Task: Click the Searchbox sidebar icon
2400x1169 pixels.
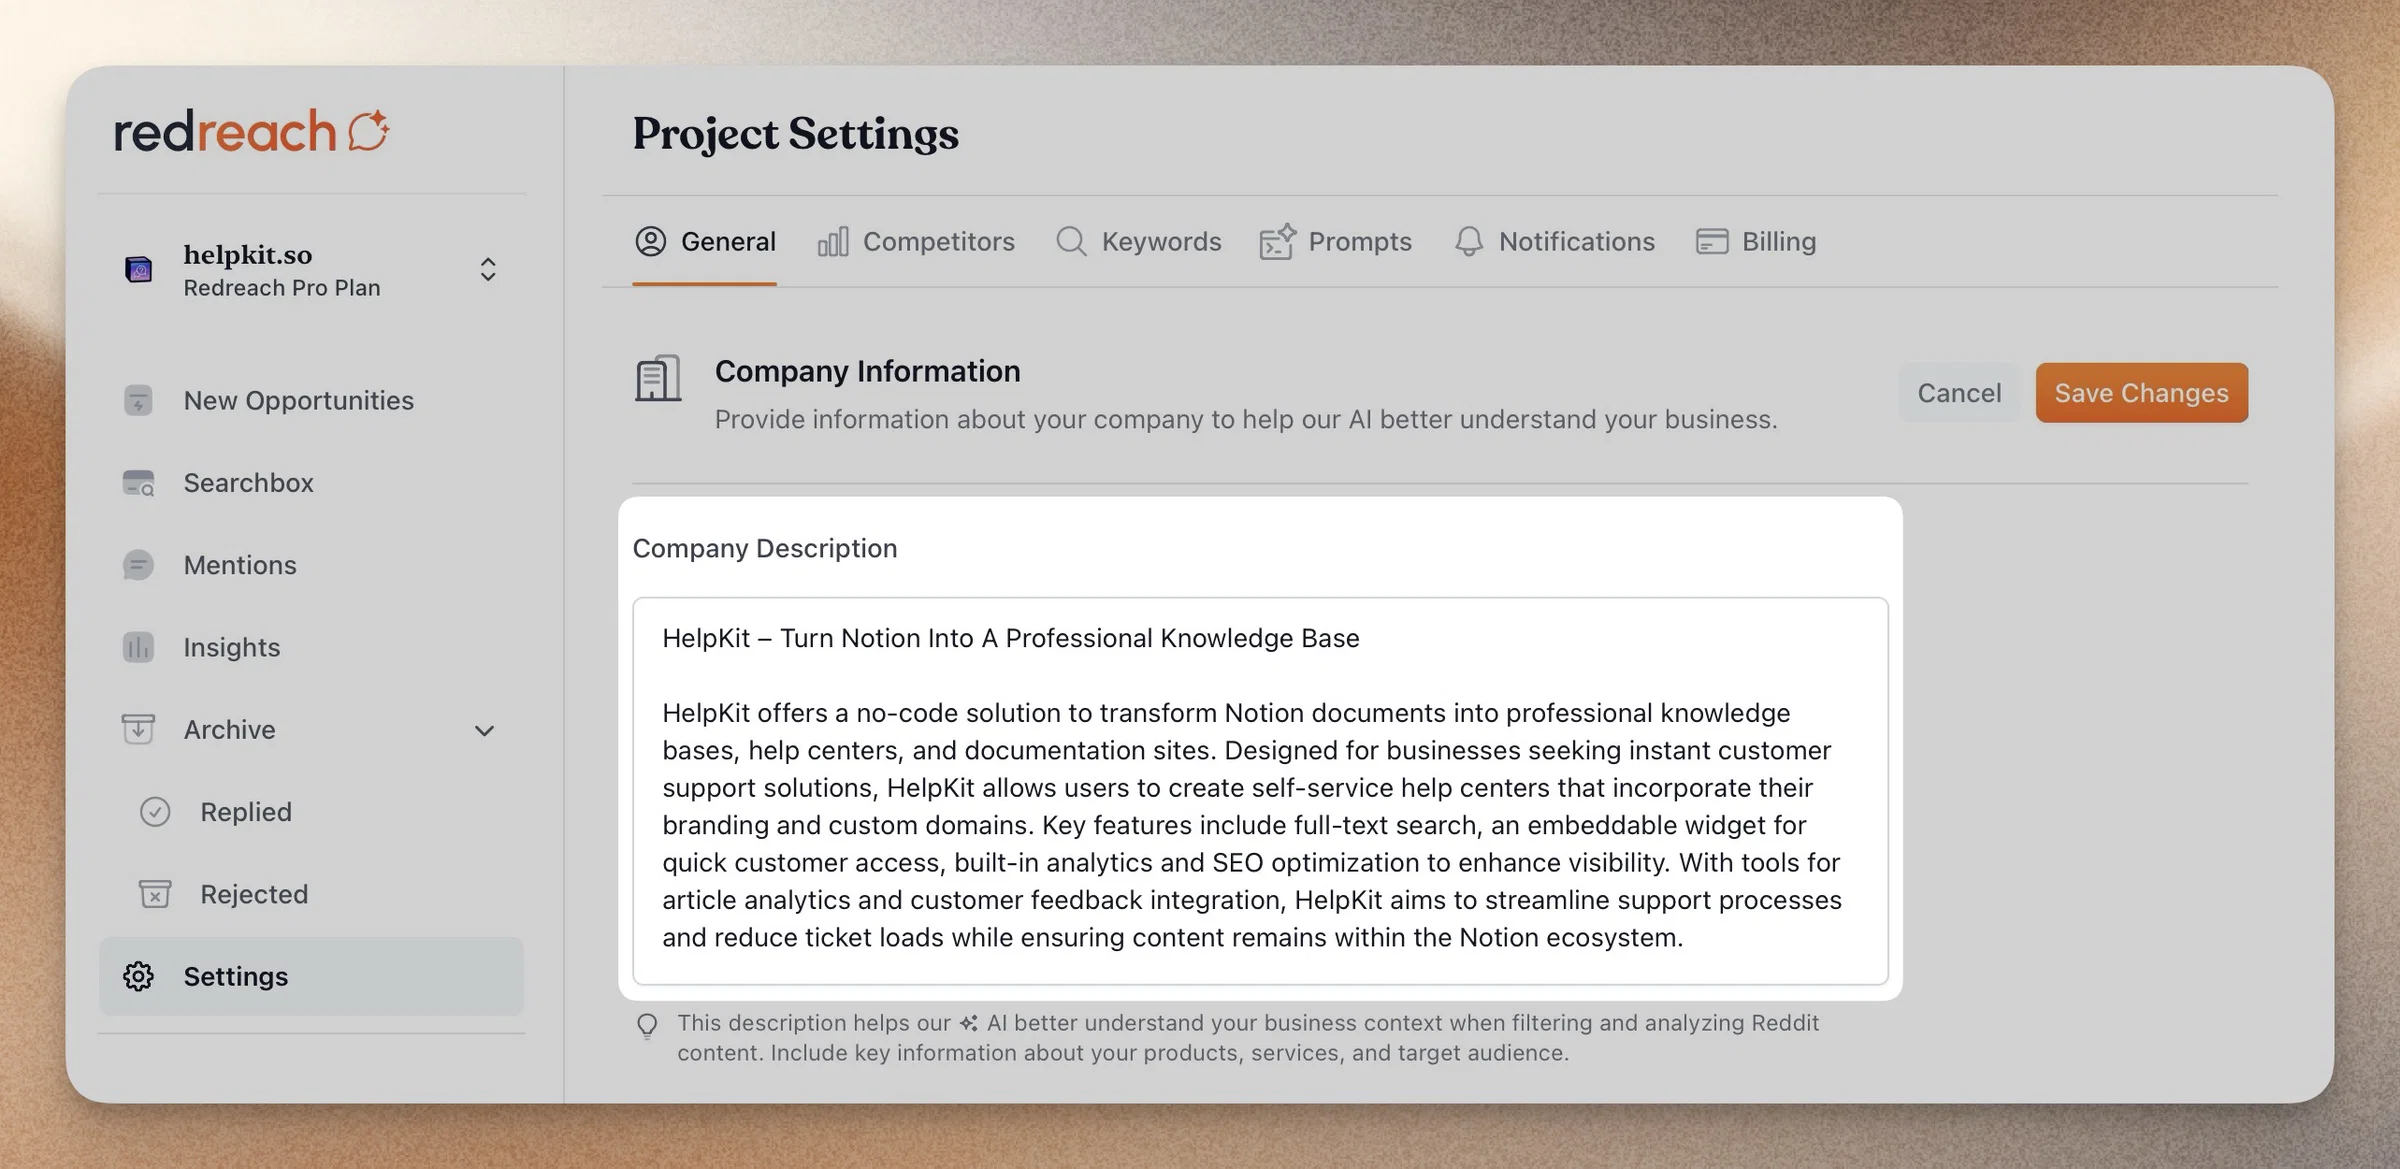Action: click(138, 483)
